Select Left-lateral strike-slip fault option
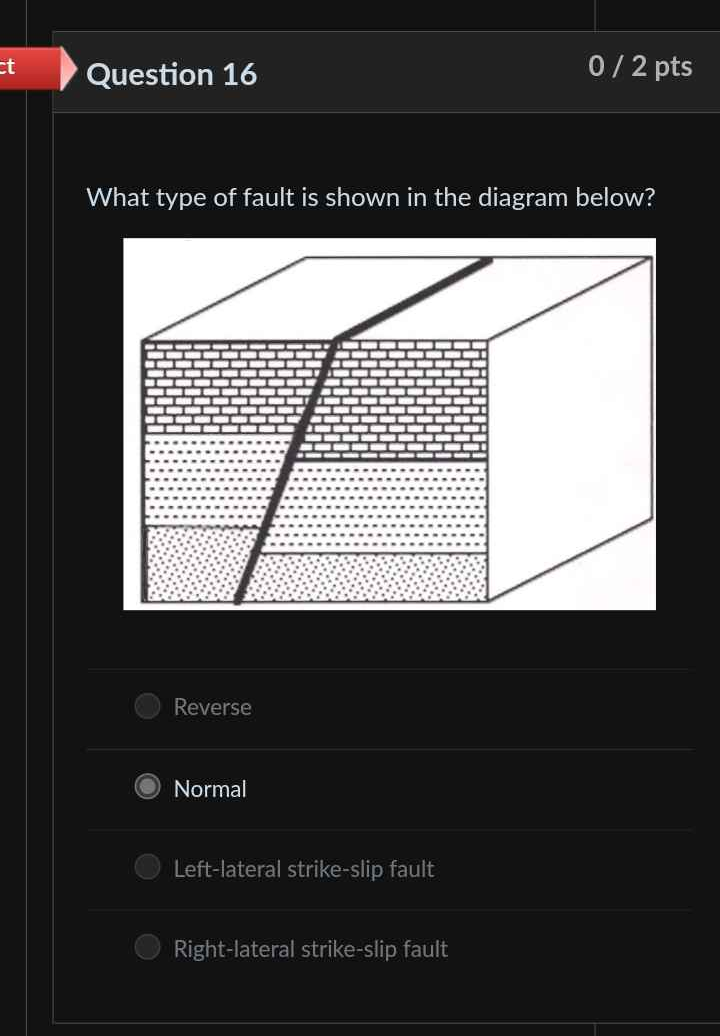Screen dimensions: 720x1036 (147, 867)
